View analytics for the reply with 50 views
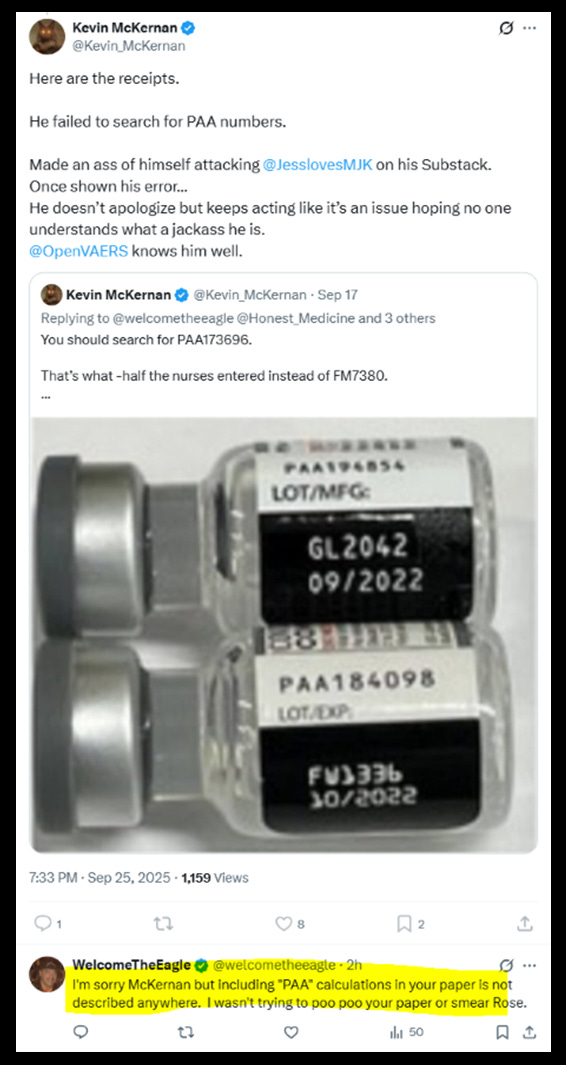 point(407,1032)
